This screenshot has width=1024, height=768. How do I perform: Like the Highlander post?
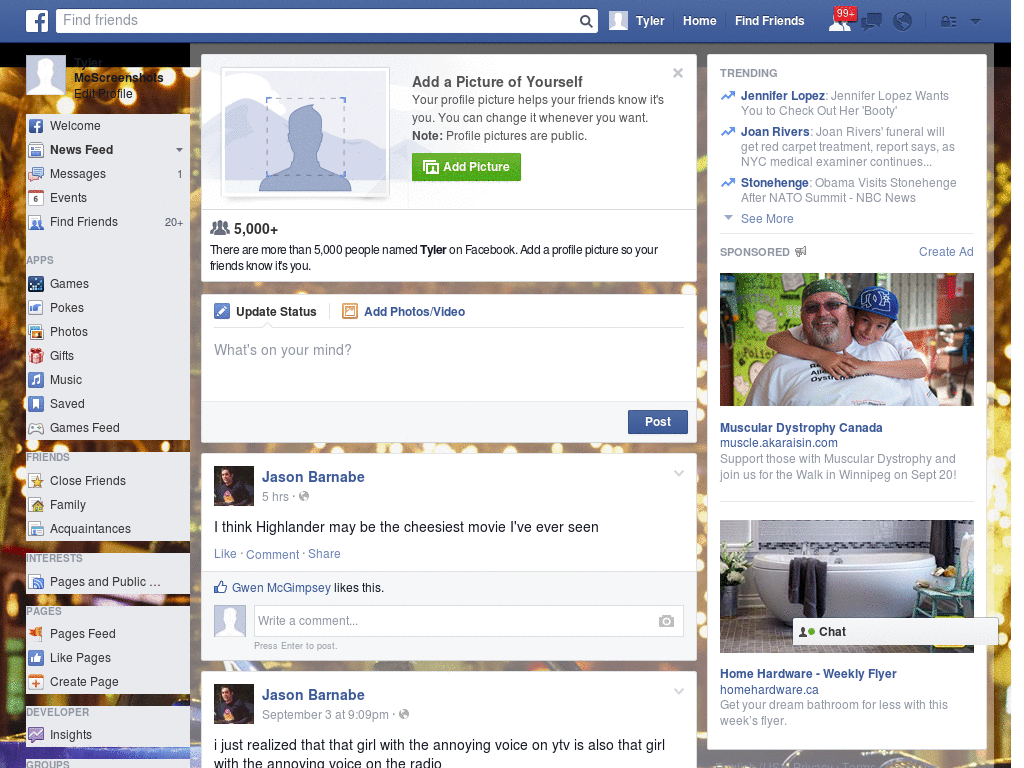click(x=225, y=554)
